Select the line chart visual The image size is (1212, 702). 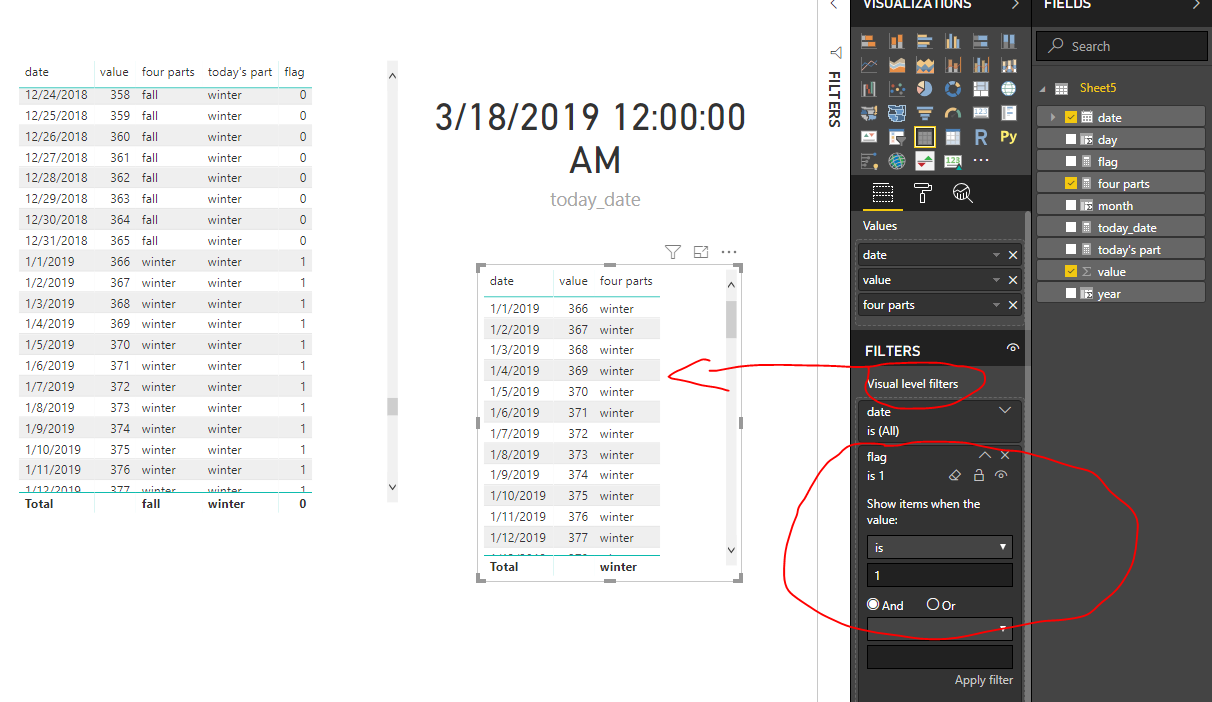[x=869, y=65]
